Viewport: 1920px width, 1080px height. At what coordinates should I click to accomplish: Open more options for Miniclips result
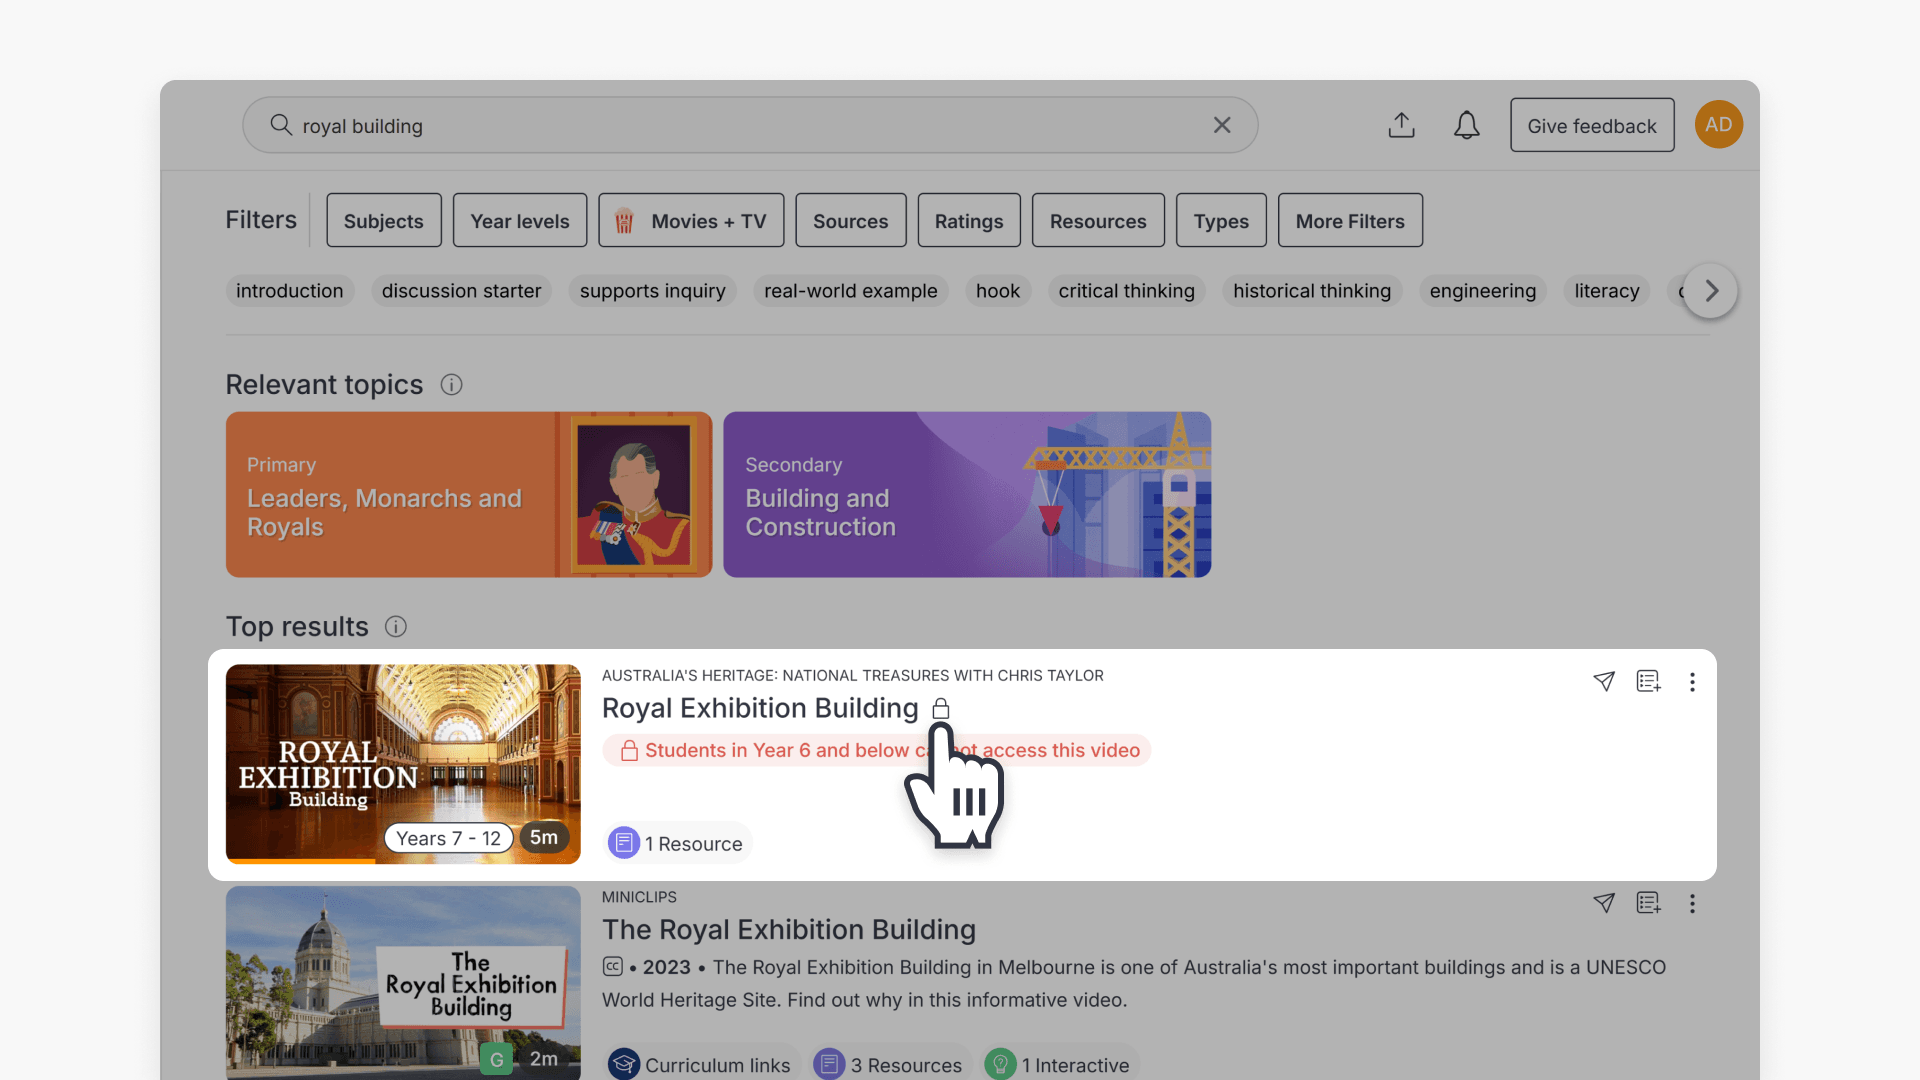coord(1692,904)
